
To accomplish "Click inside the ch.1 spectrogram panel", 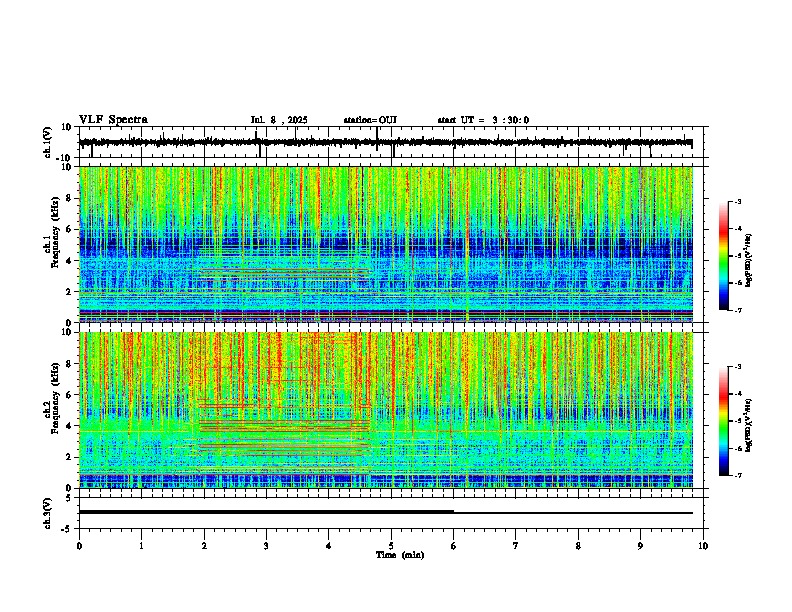I will (x=386, y=244).
